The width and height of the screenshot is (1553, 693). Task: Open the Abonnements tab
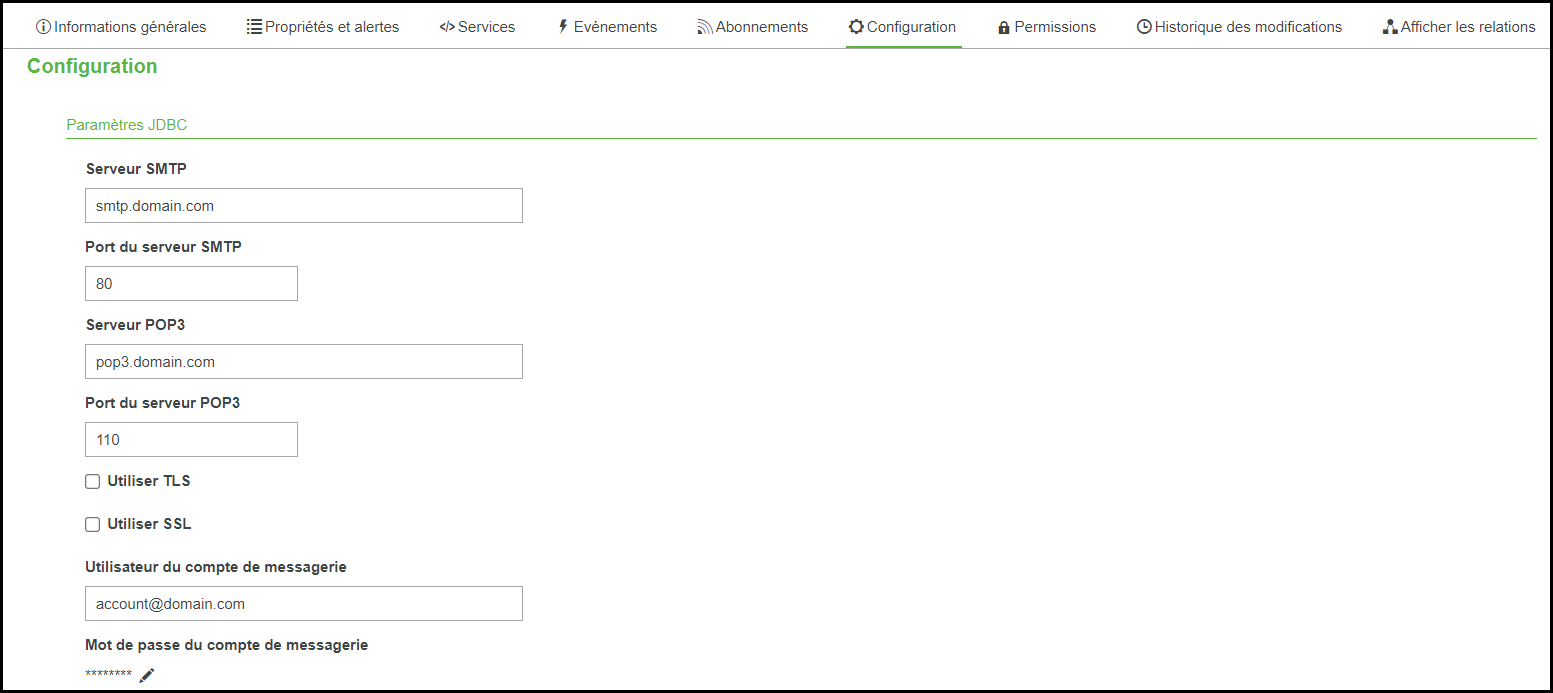[x=753, y=27]
